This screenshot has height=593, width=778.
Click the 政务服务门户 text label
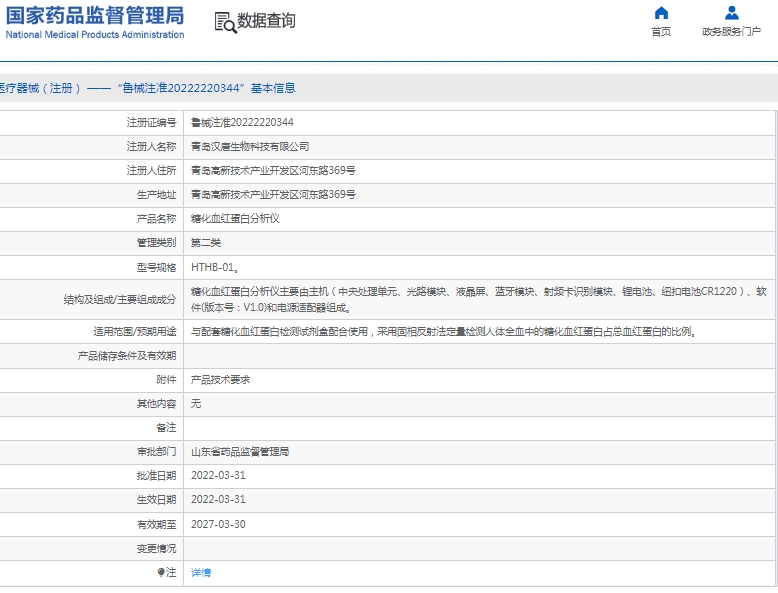pos(731,32)
